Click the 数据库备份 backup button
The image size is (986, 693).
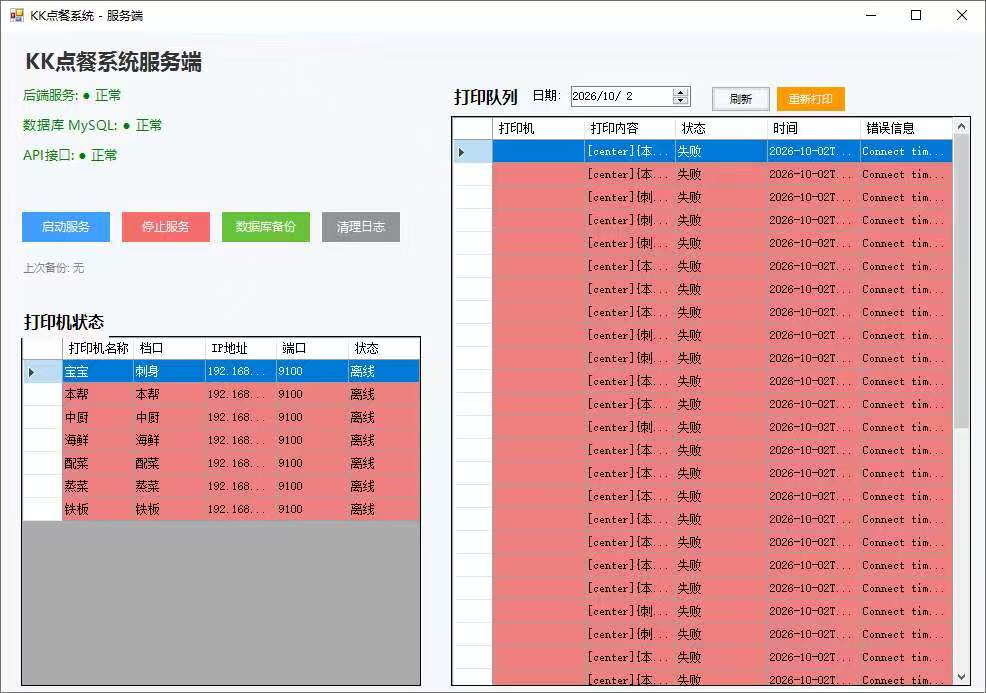tap(266, 227)
